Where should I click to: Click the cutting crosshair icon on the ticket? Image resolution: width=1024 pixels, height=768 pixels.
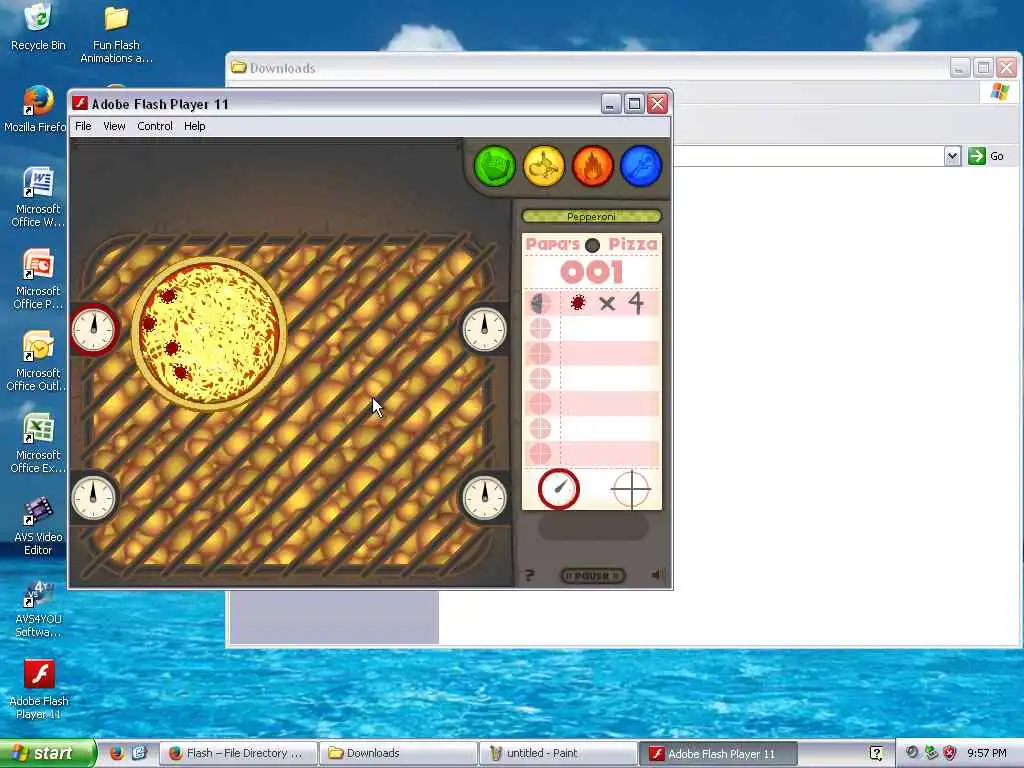click(632, 488)
